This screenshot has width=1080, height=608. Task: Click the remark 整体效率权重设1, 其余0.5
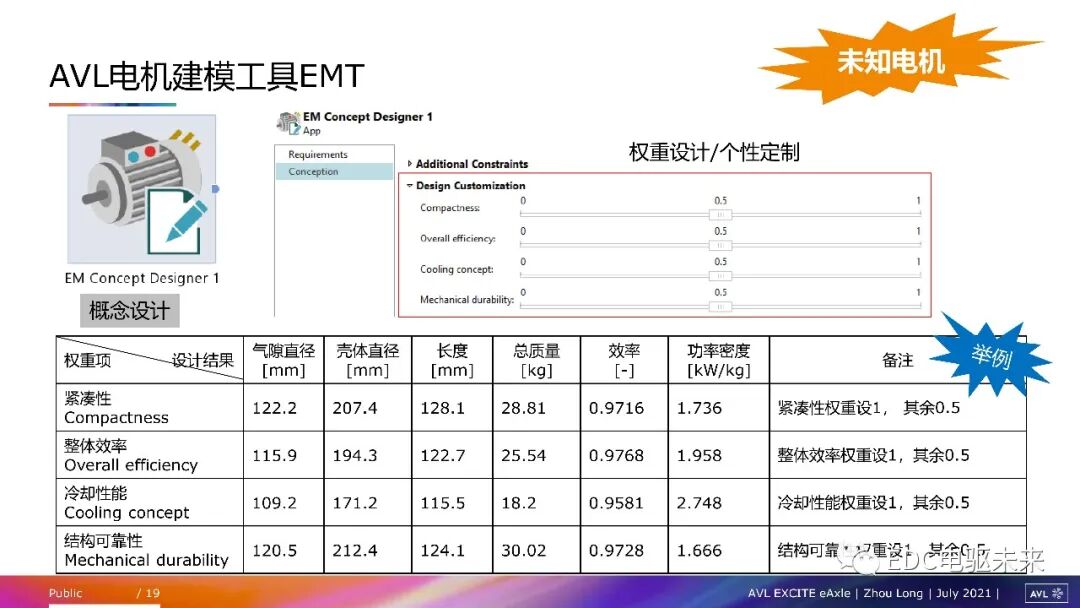coord(873,455)
